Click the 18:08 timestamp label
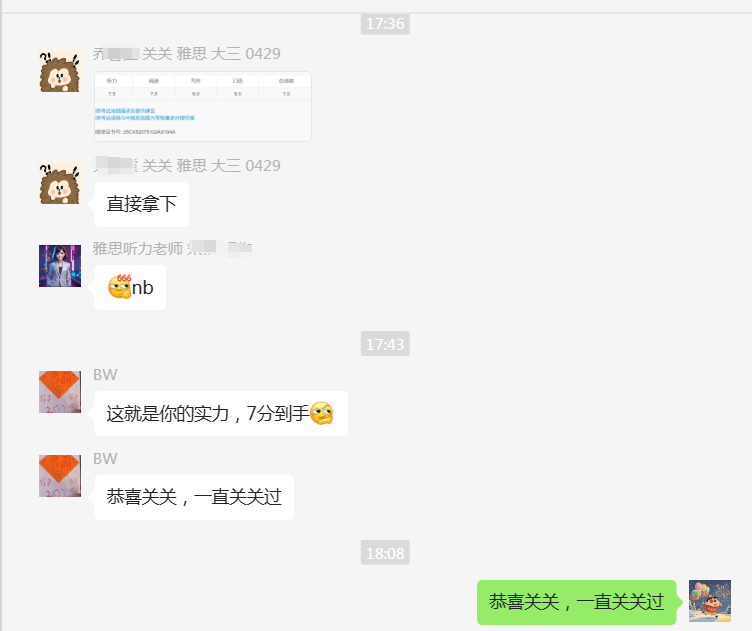Viewport: 752px width, 631px height. (x=385, y=553)
